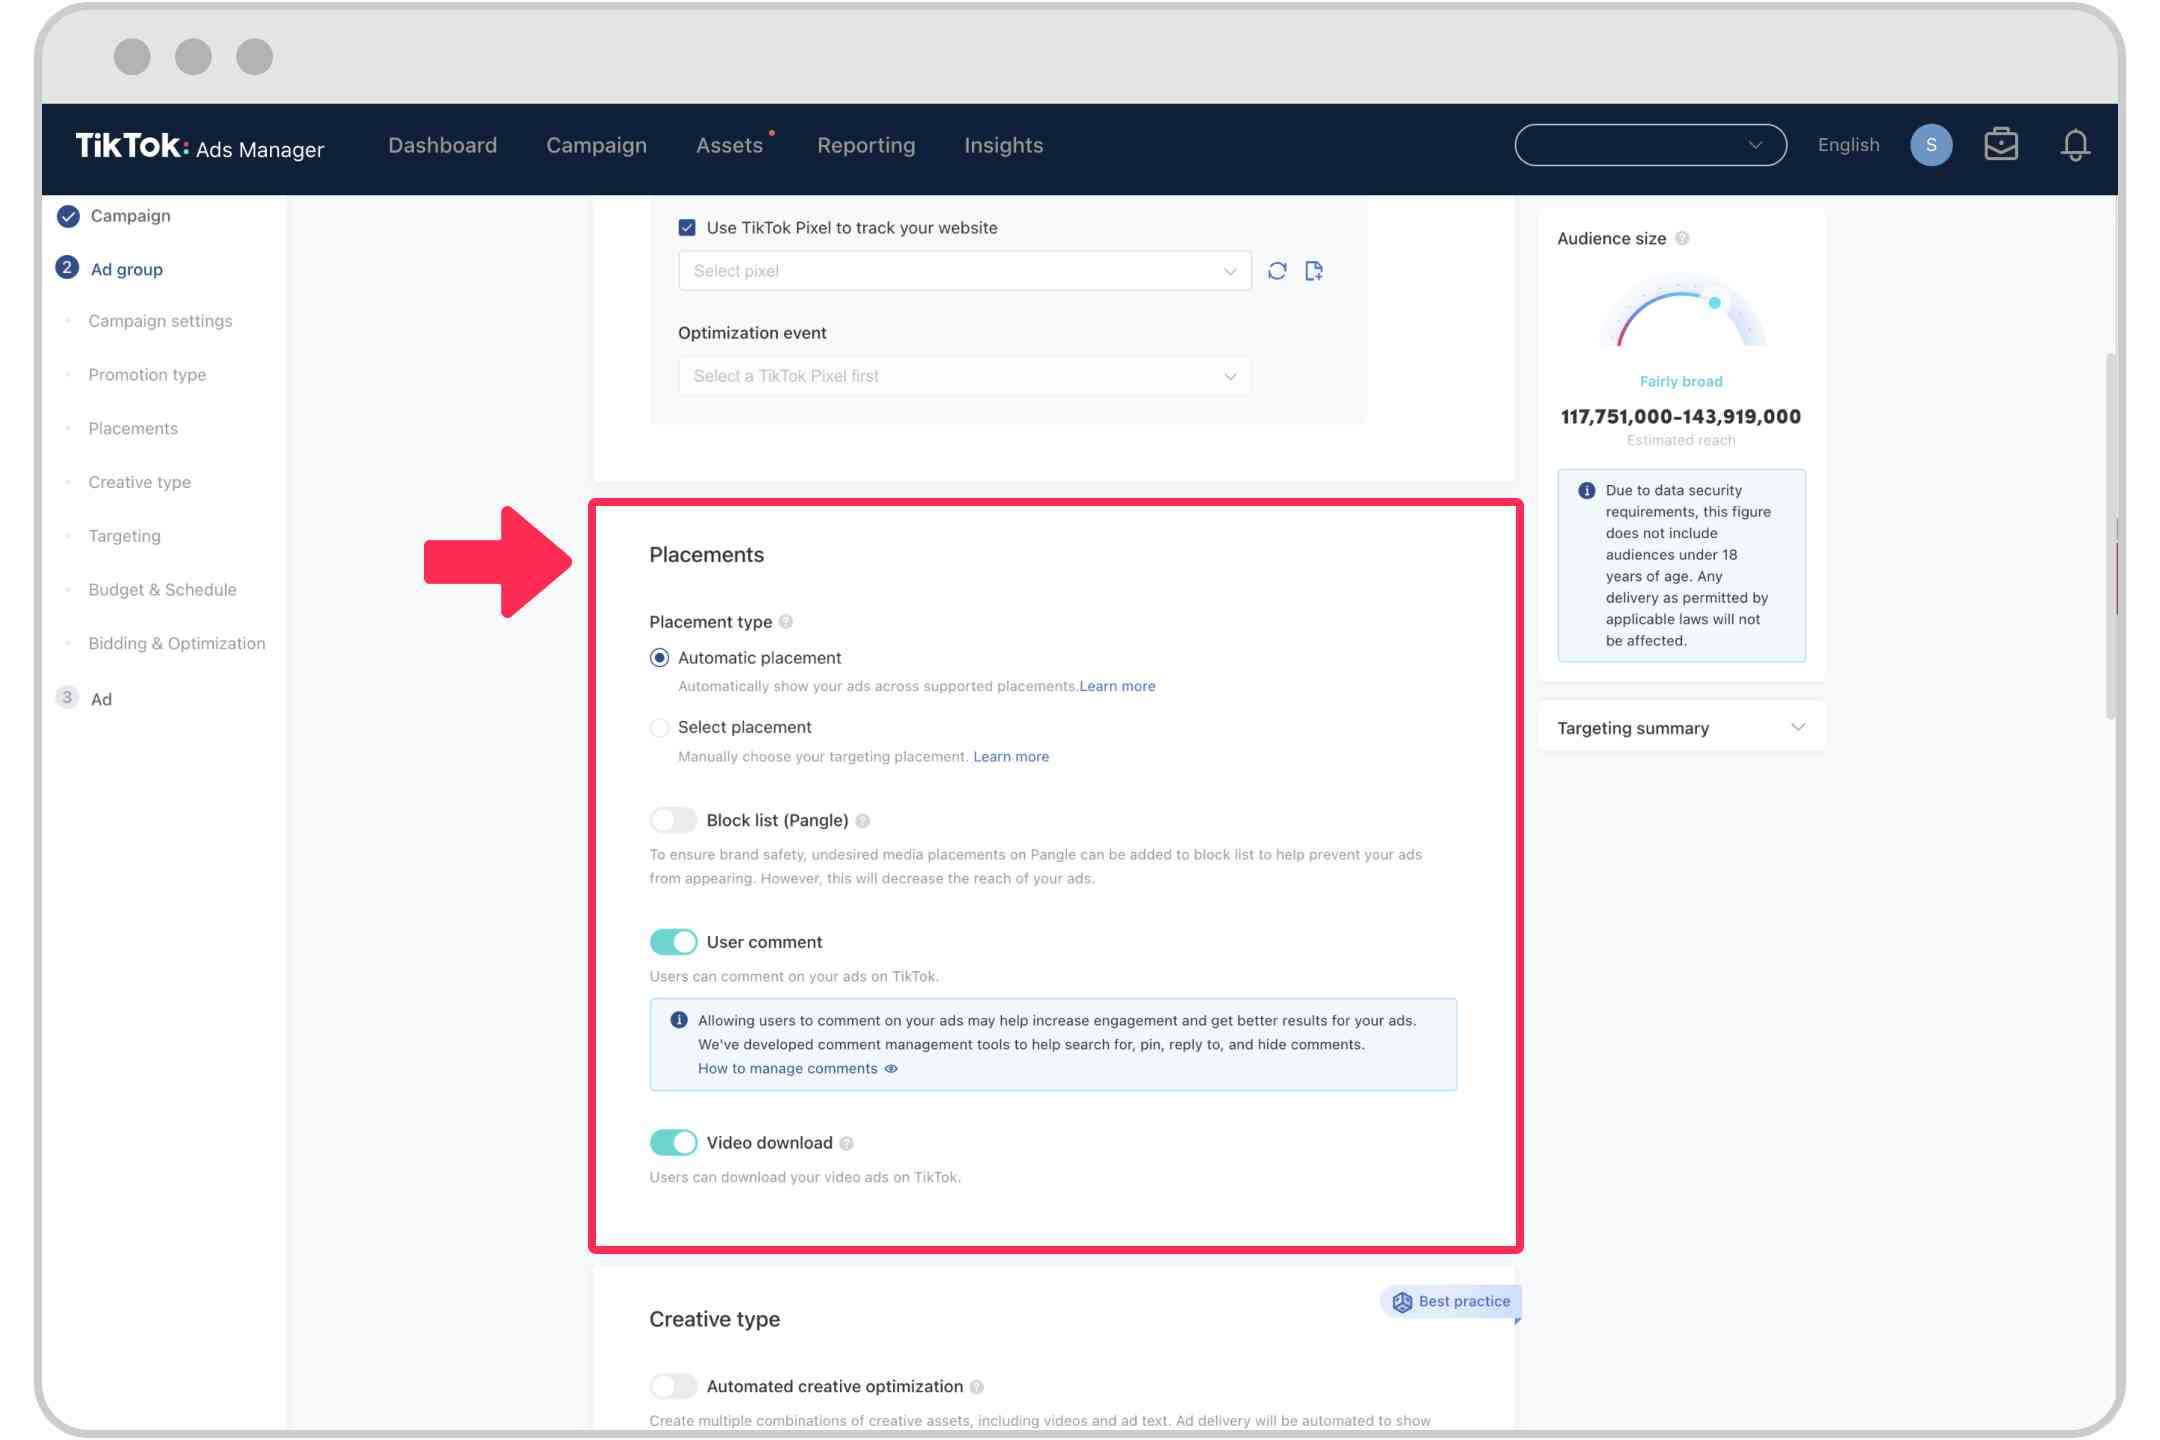Click the user profile avatar icon

coord(1930,143)
